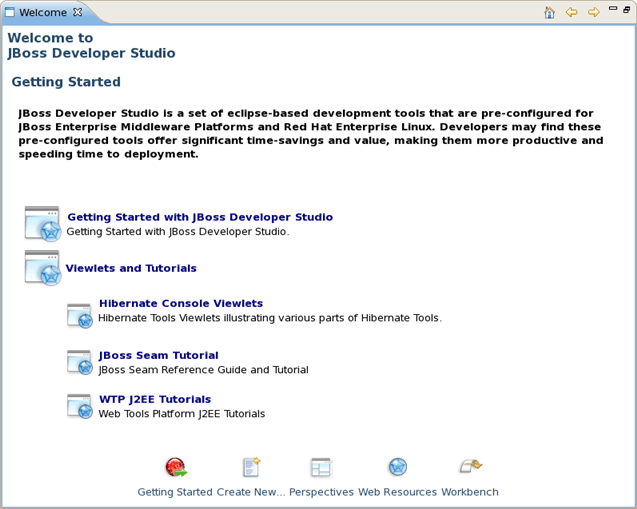This screenshot has height=509, width=637.
Task: Click the Getting Started icon at the bottom
Action: tap(176, 467)
